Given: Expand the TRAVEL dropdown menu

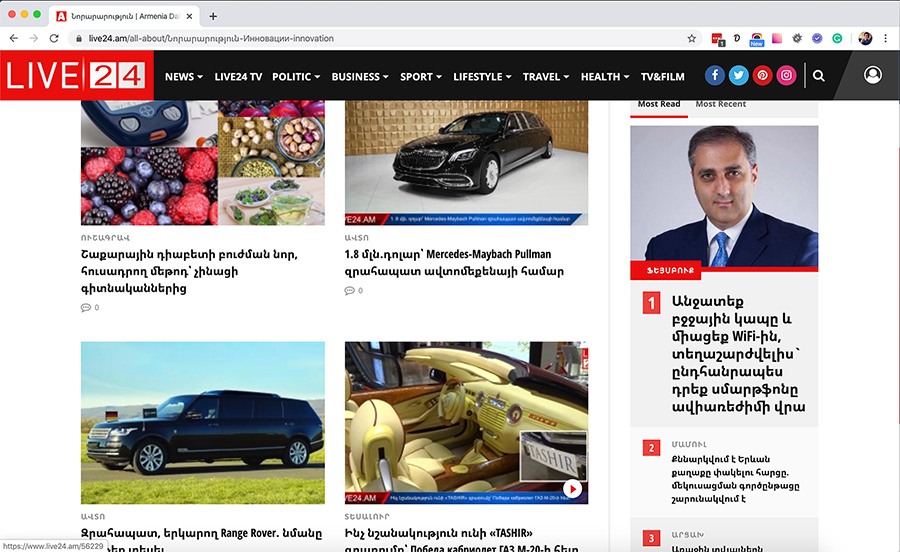Looking at the screenshot, I should click(546, 76).
